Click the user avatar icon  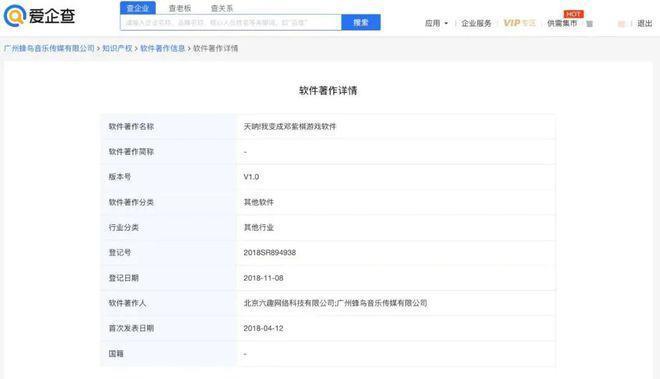(x=621, y=24)
